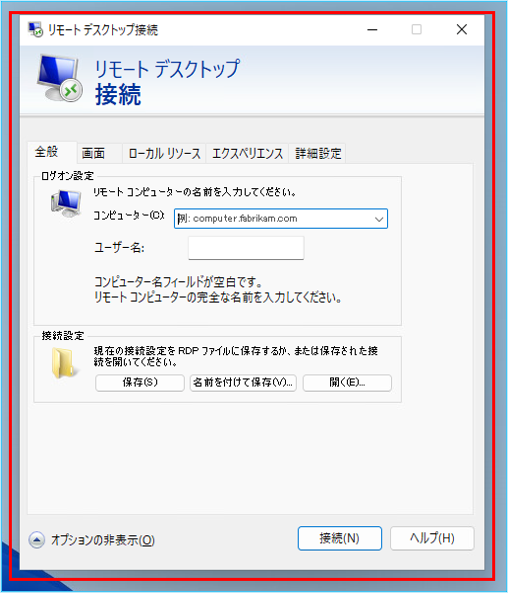Viewport: 508px width, 593px height.
Task: Open the 詳細設定 tab
Action: pos(318,154)
